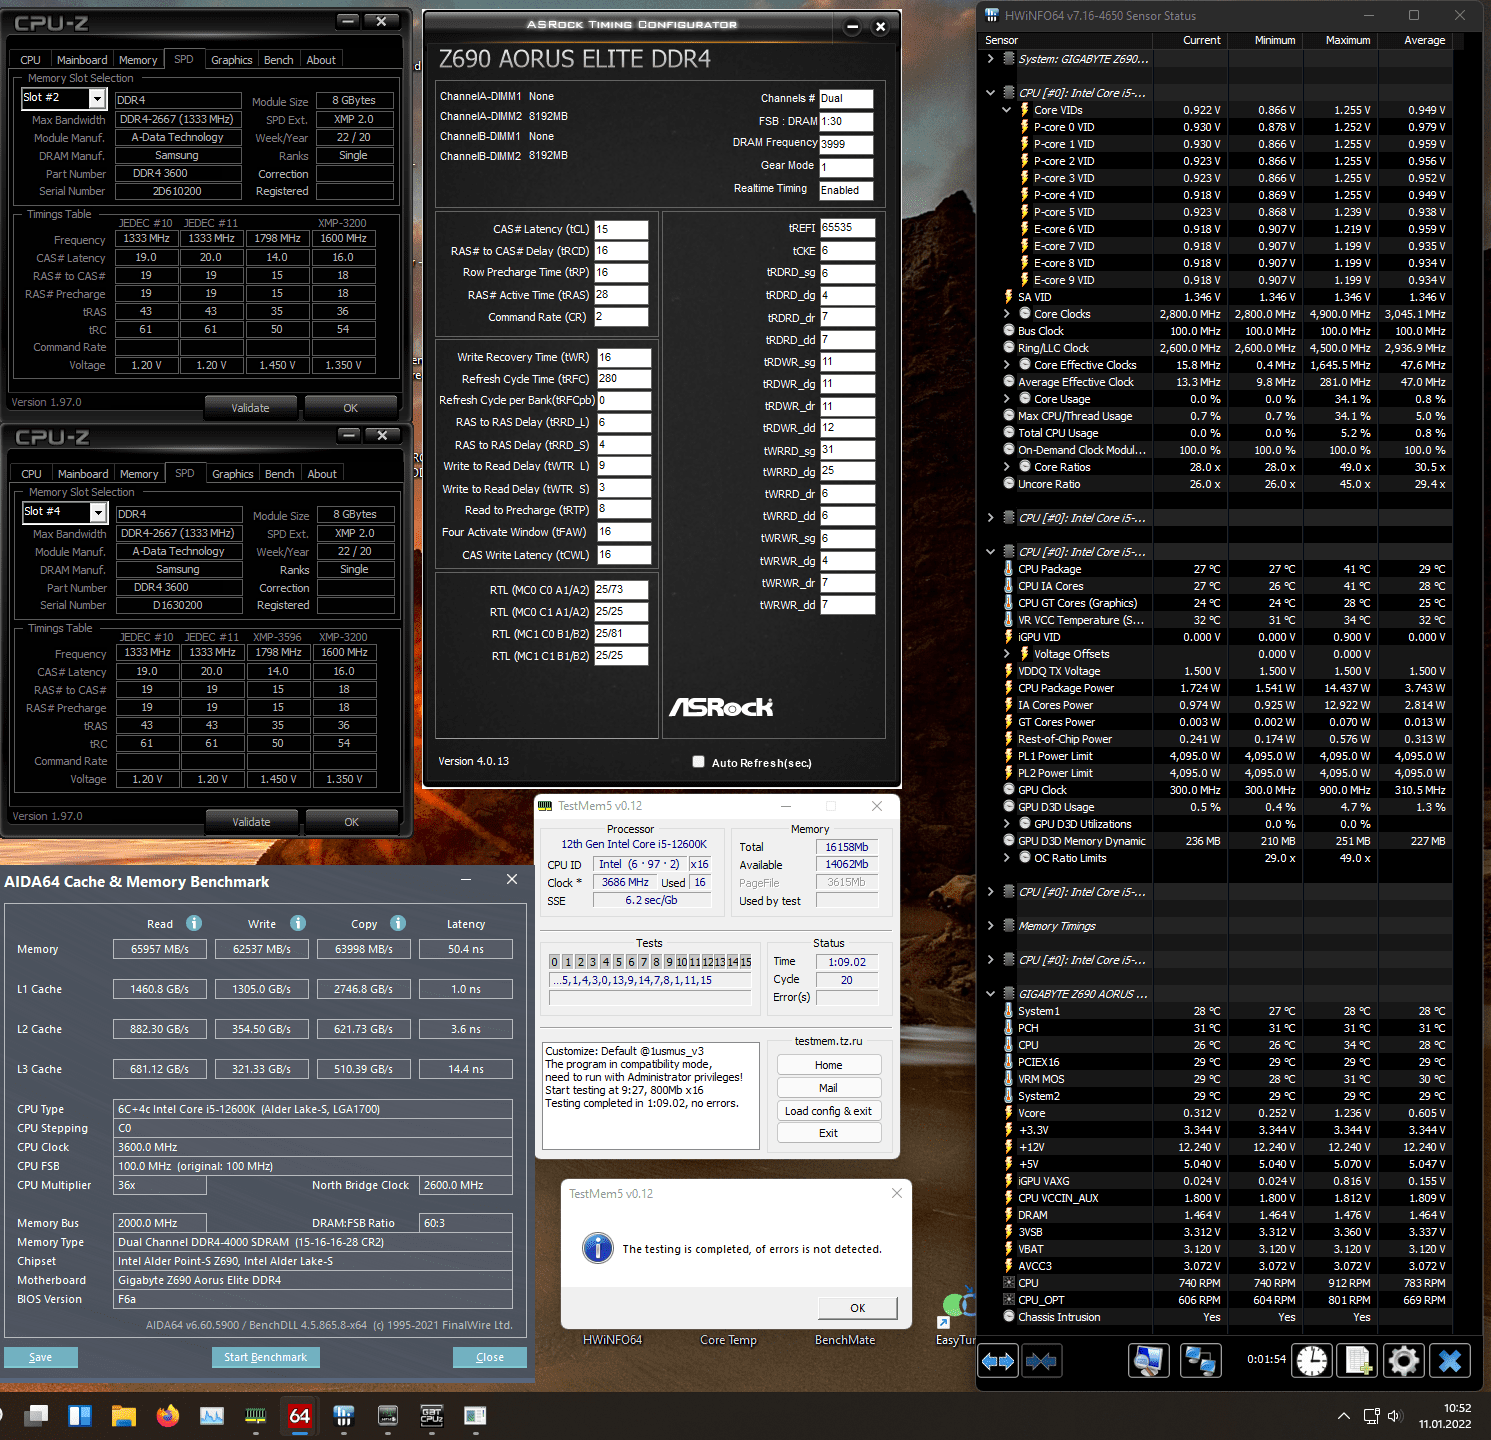Click TestMem5 RAM-stick taskbar icon
This screenshot has width=1491, height=1440.
pos(256,1415)
